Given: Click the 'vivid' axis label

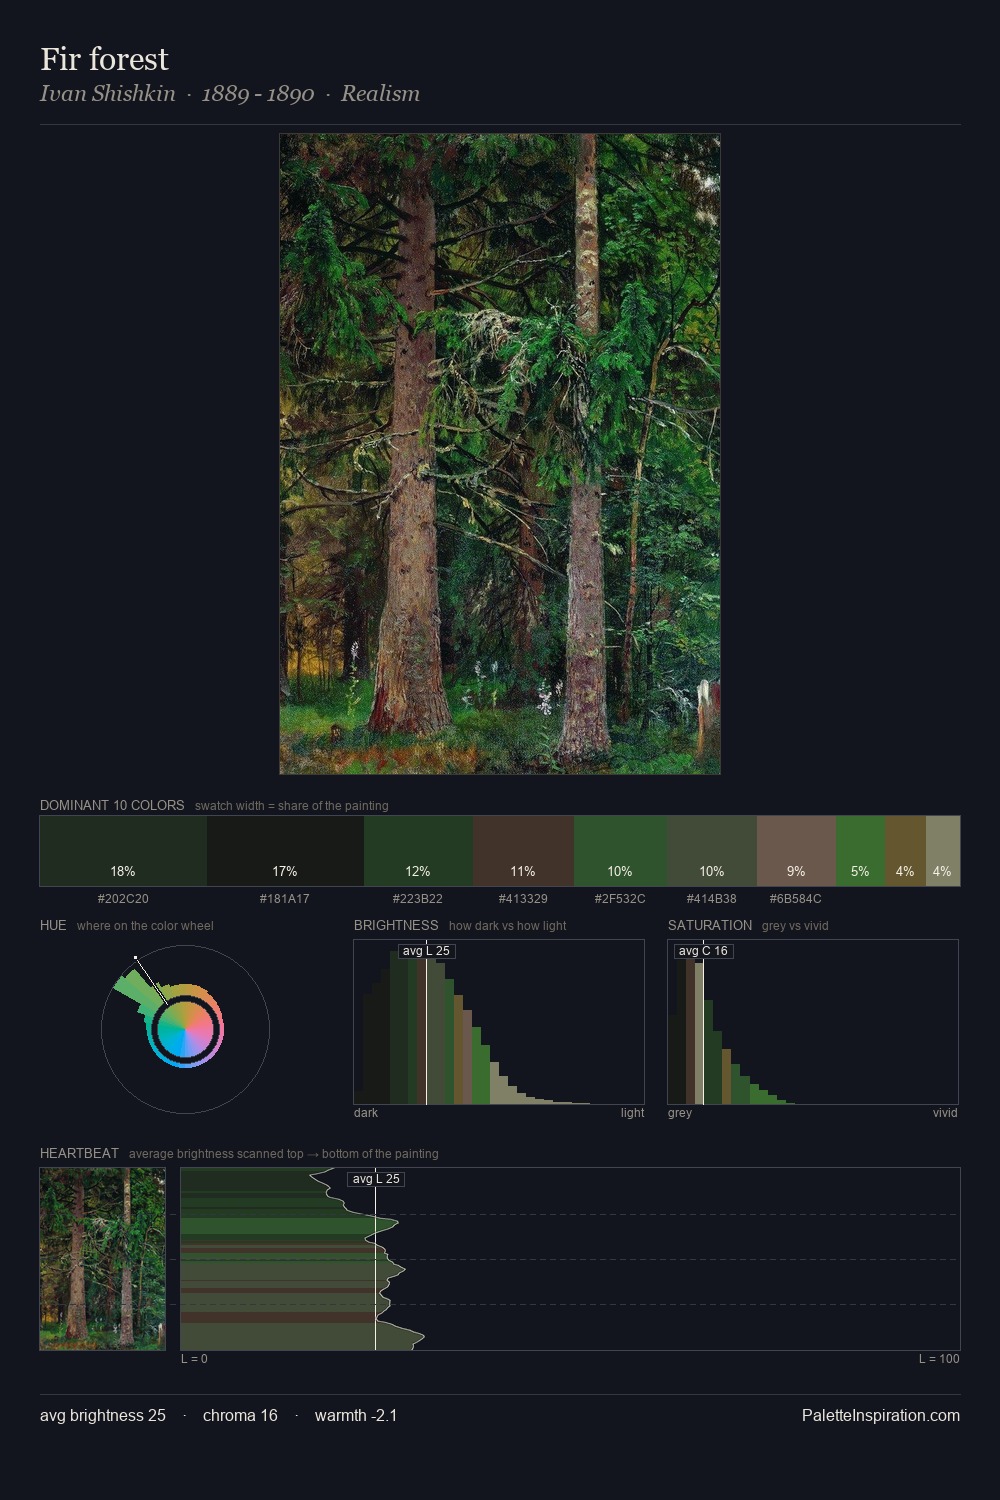Looking at the screenshot, I should coord(945,1113).
